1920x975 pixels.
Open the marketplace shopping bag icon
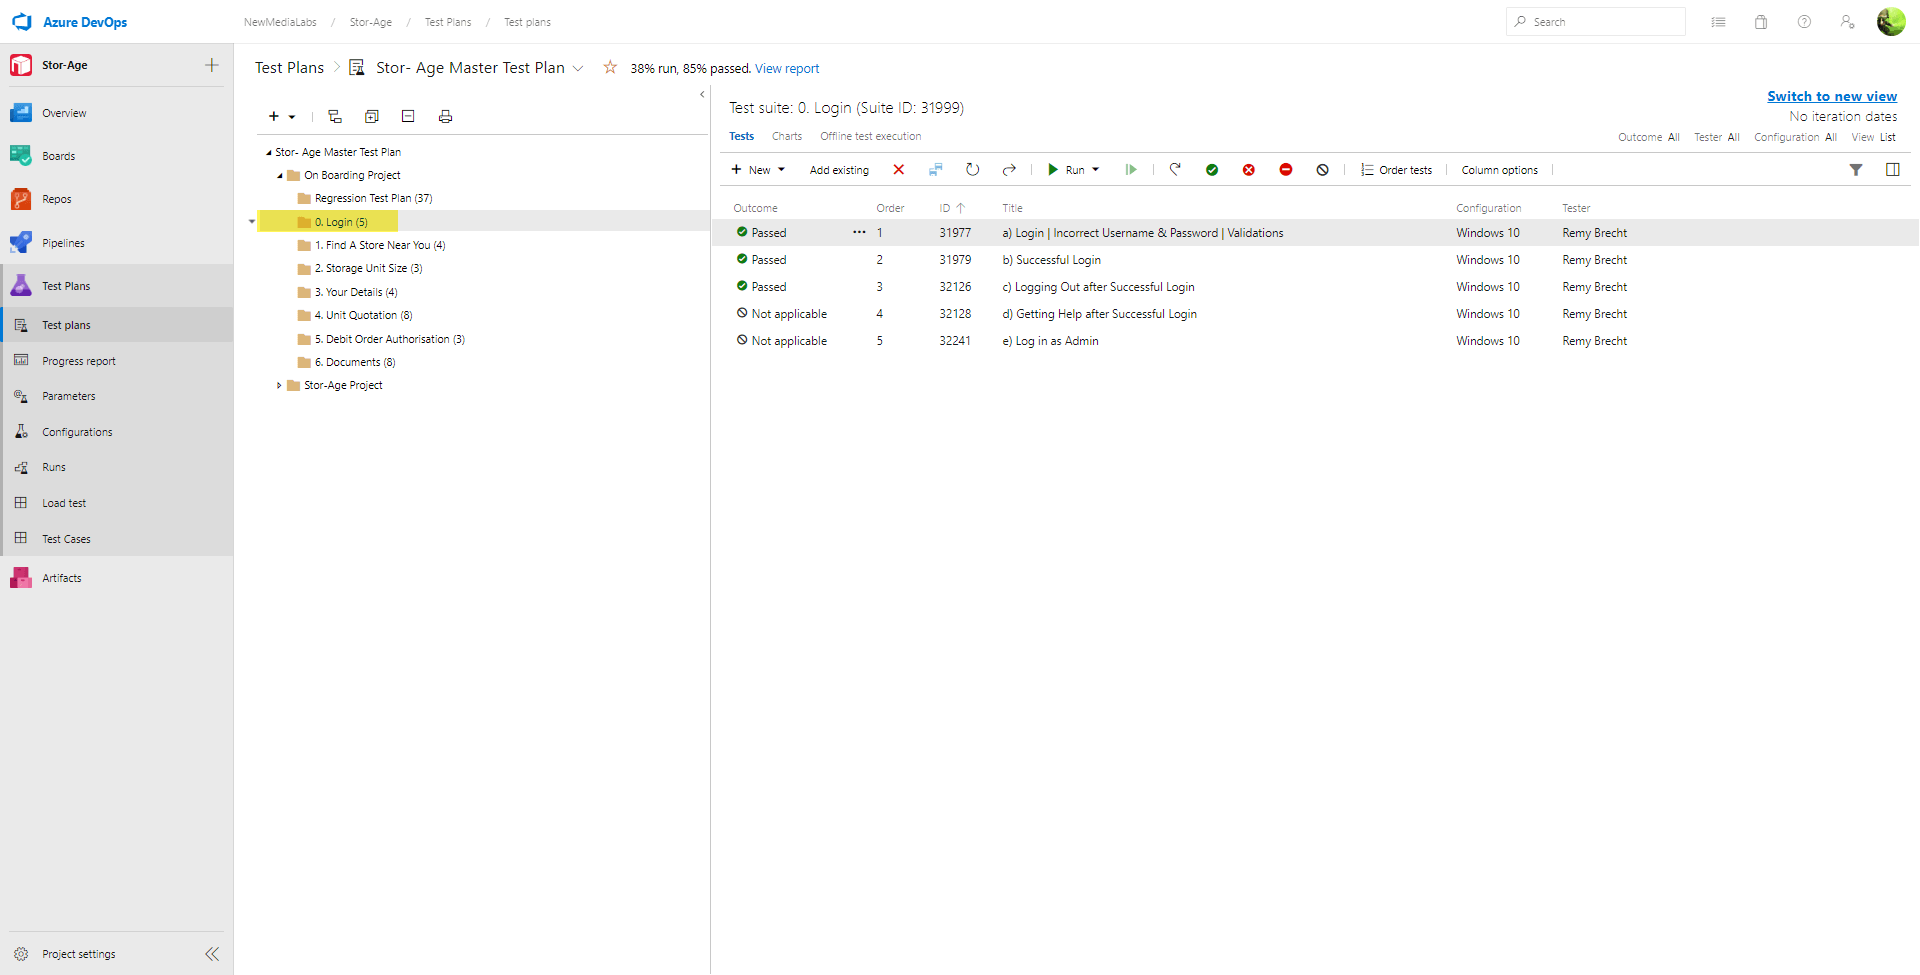1761,22
